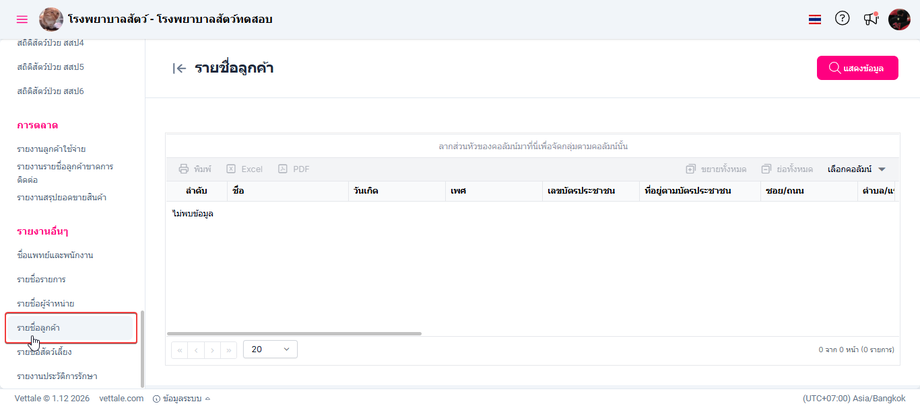Expand all groups with ขยายทั้งหมด
Screen dimensions: 920x408
716,169
